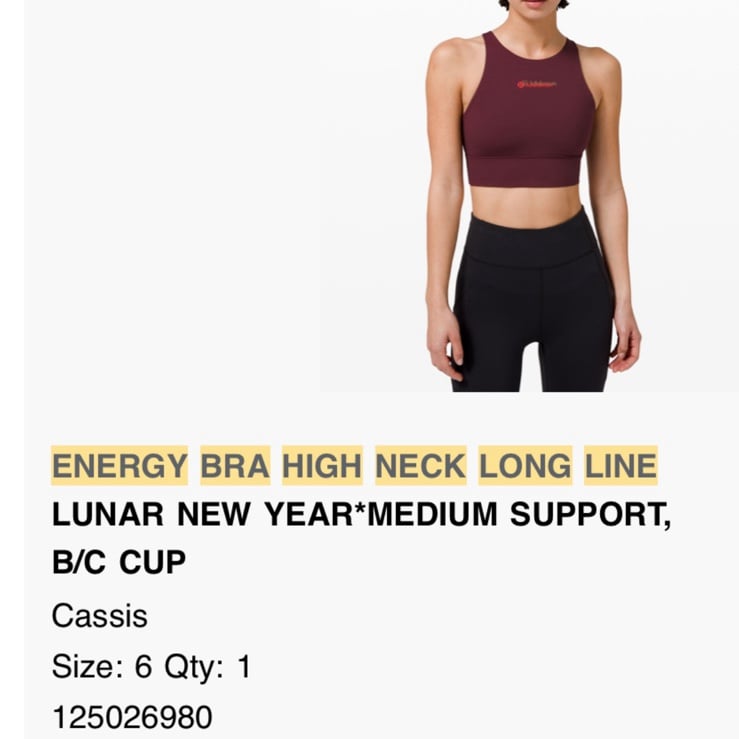This screenshot has height=739, width=739.
Task: Click empty white area left of photo
Action: pyautogui.click(x=172, y=196)
